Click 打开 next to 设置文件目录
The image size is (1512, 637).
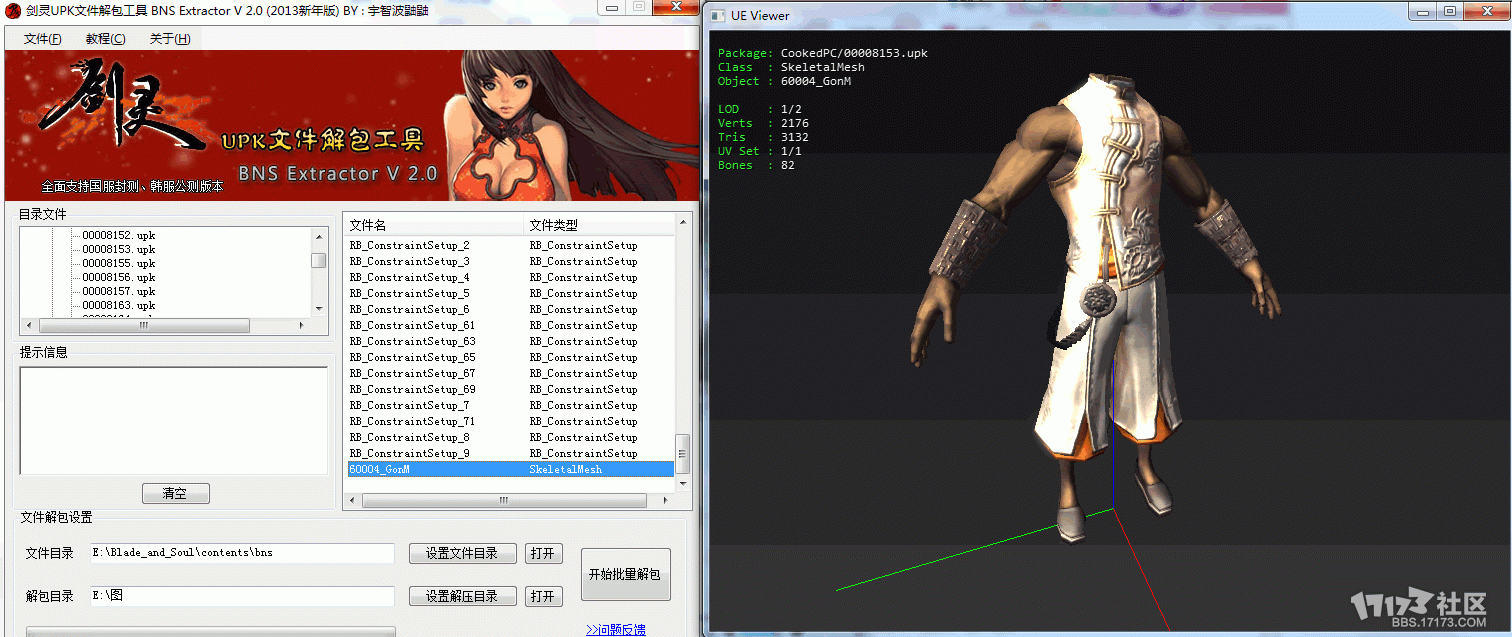[543, 554]
